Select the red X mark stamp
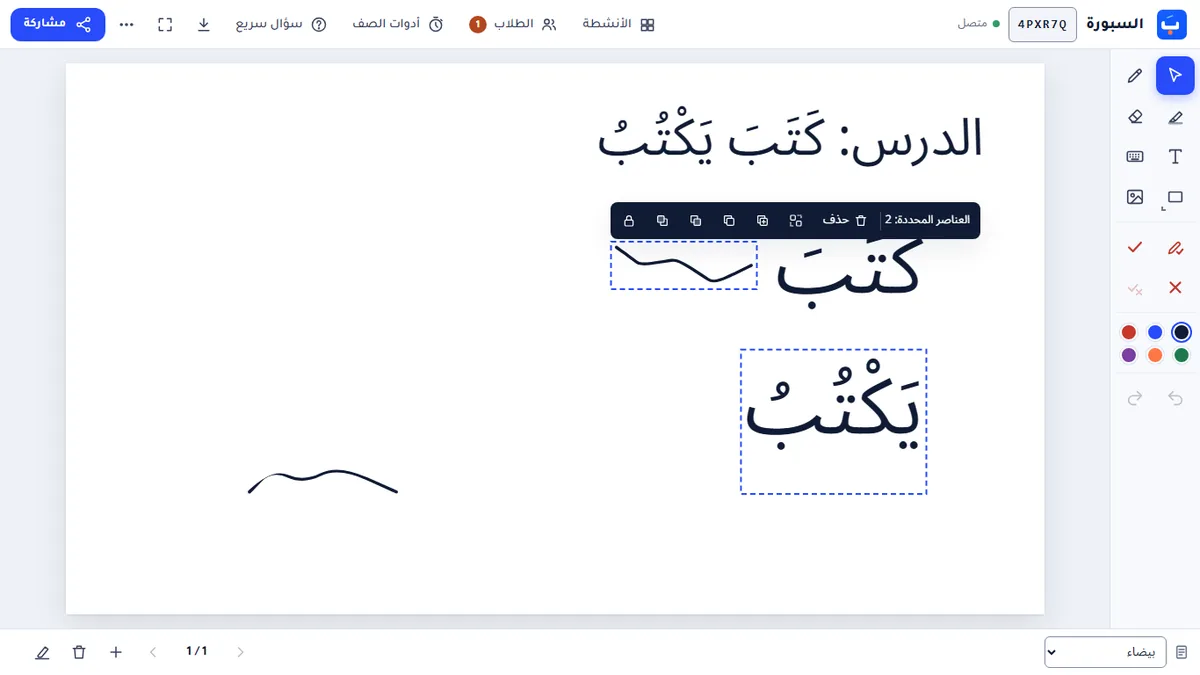This screenshot has width=1200, height=675. click(1175, 288)
